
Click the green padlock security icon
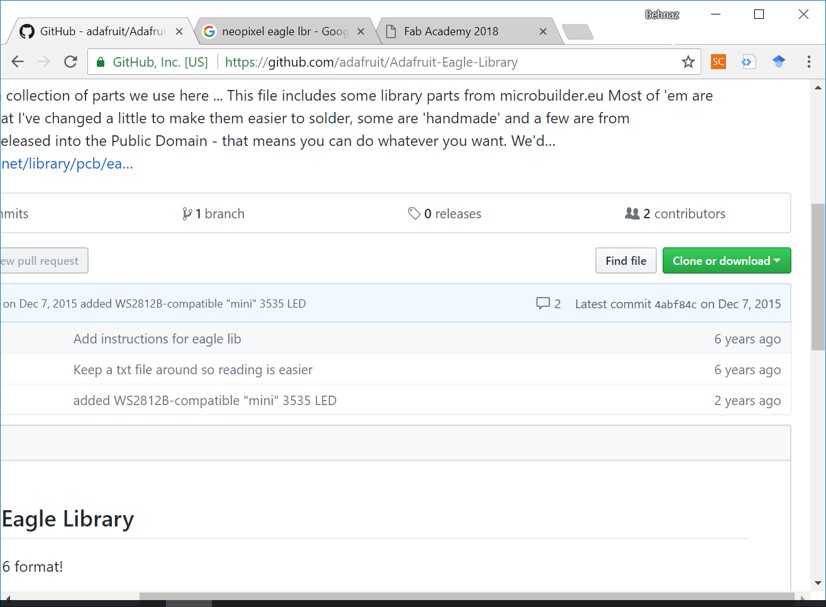point(100,62)
